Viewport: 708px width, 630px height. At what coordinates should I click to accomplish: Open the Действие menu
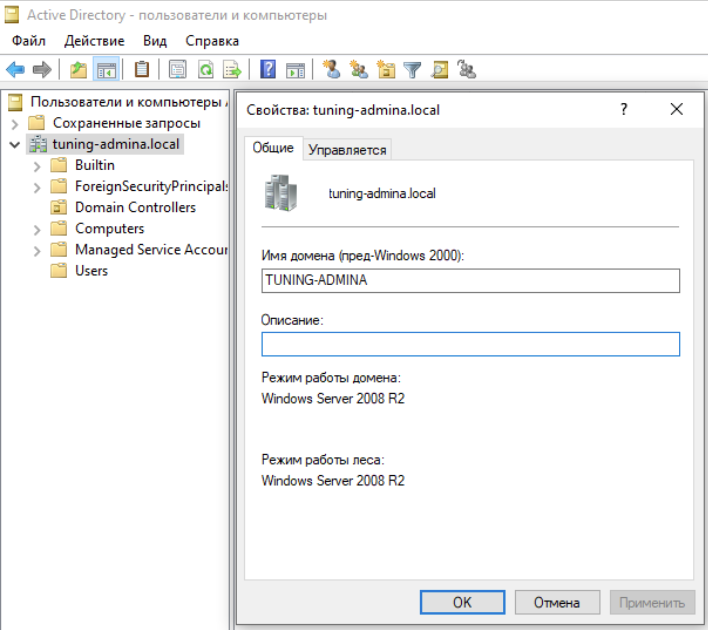pos(94,41)
